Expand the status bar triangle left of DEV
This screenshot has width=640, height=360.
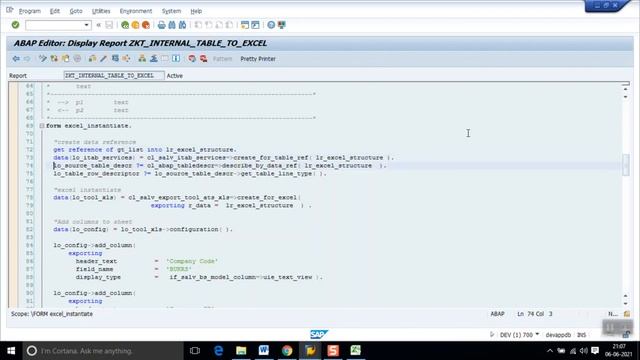[x=492, y=334]
